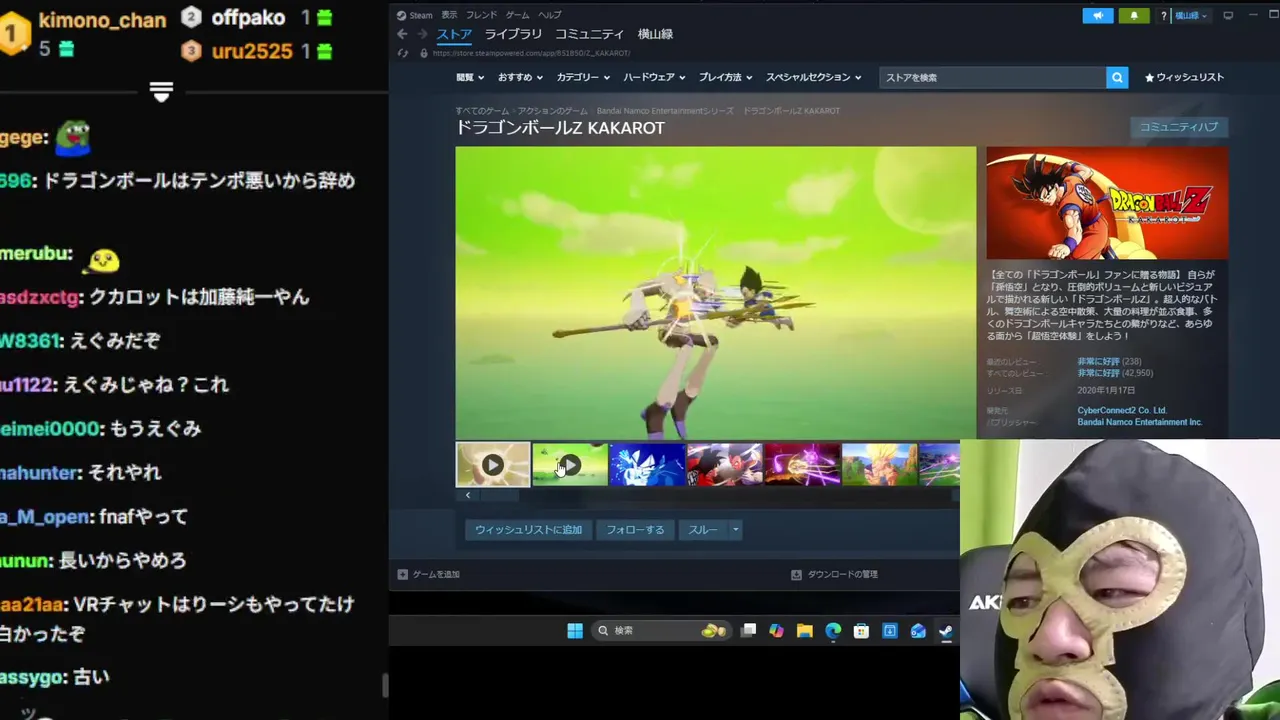Select the purple energy blast screenshot thumbnail

point(801,465)
